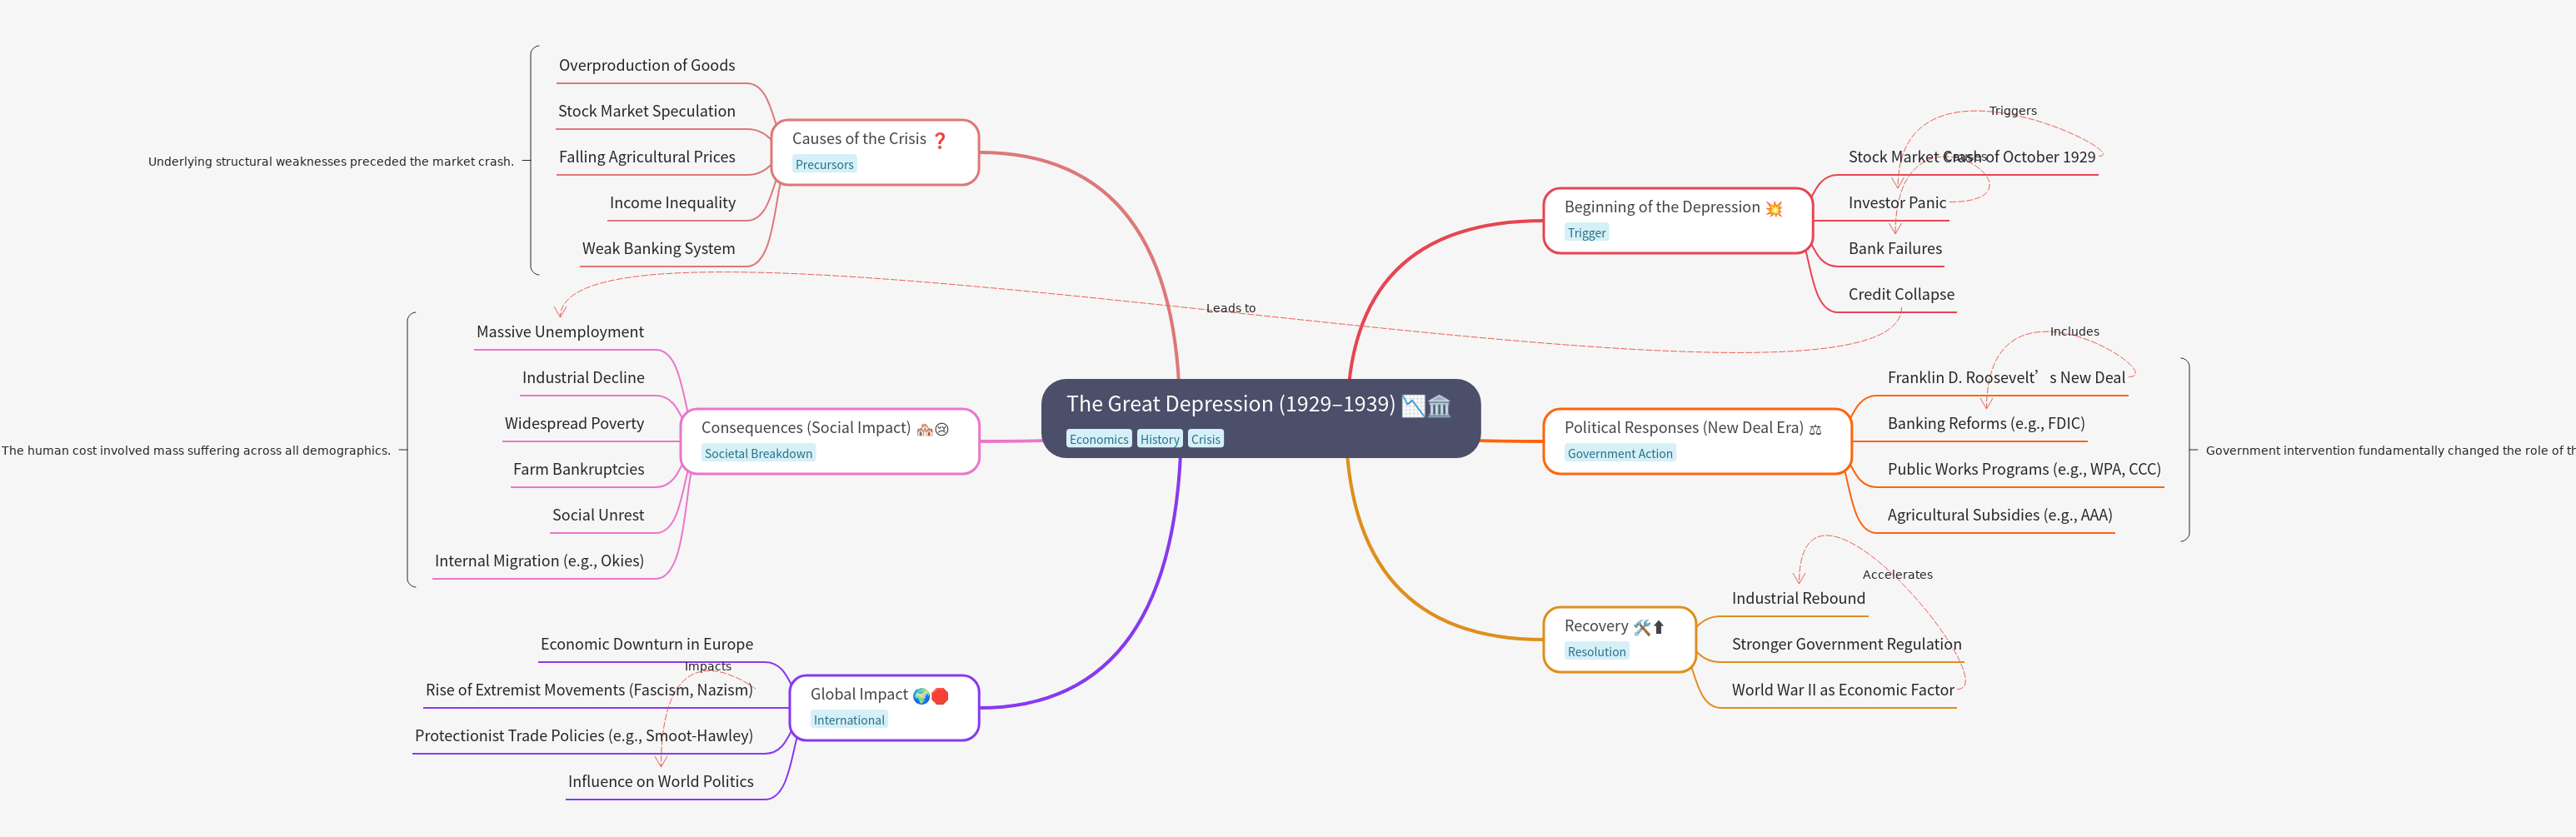Viewport: 2576px width, 837px height.
Task: Select the summary note about underlying structural weaknesses
Action: click(330, 161)
